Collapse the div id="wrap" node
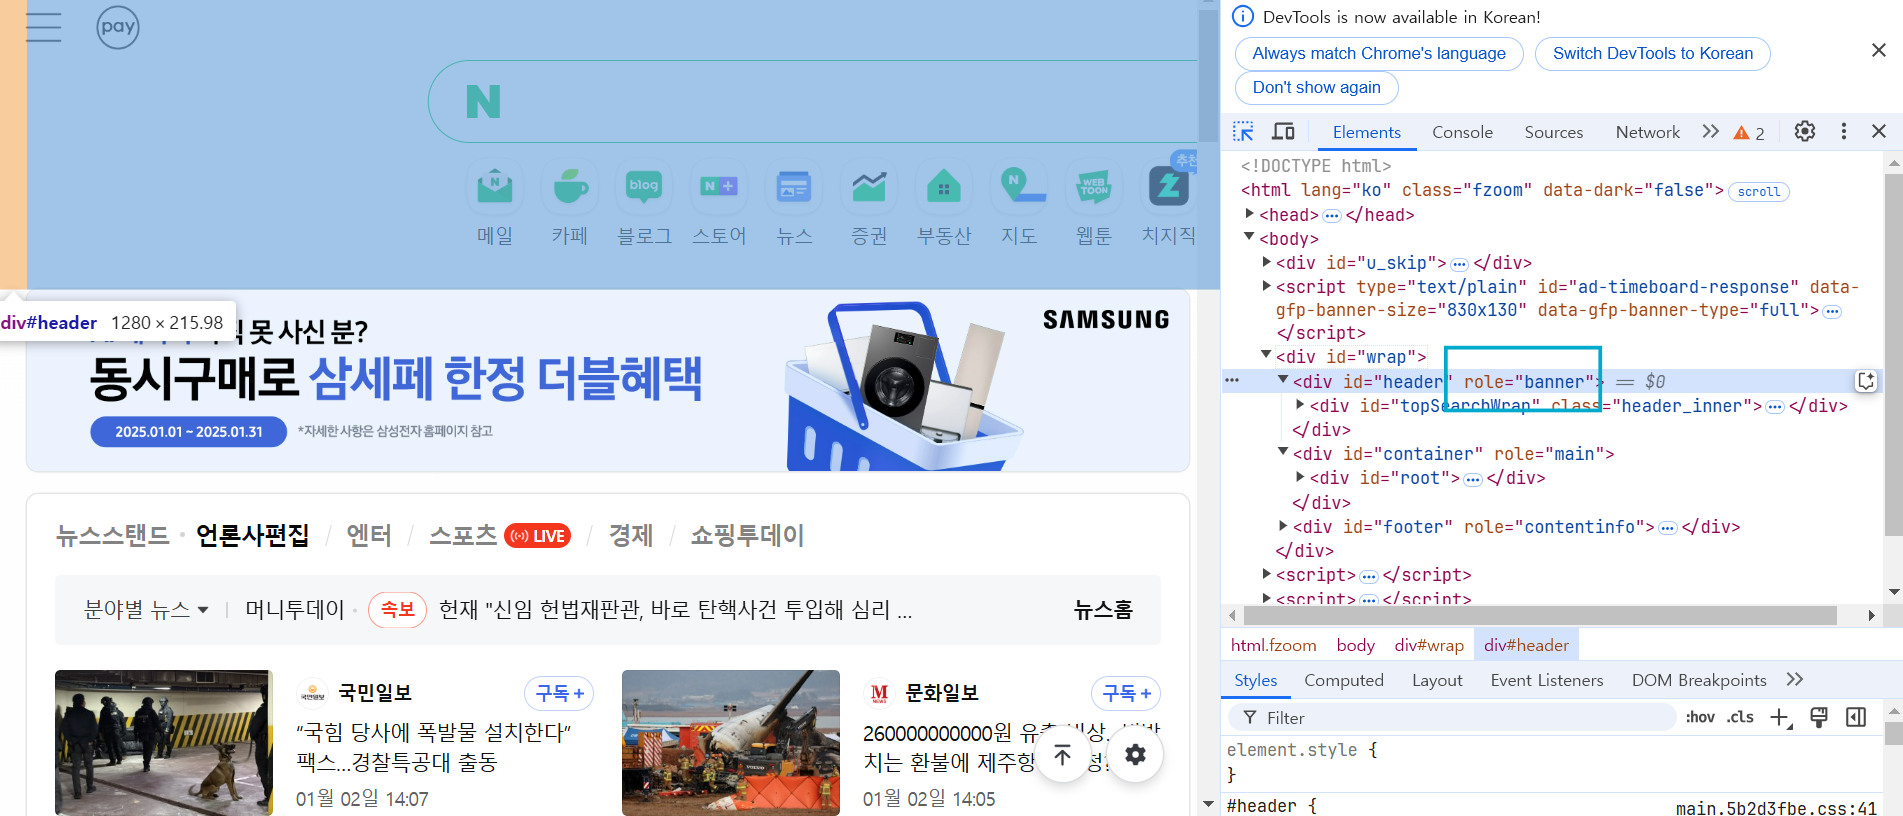This screenshot has width=1903, height=816. [x=1266, y=355]
